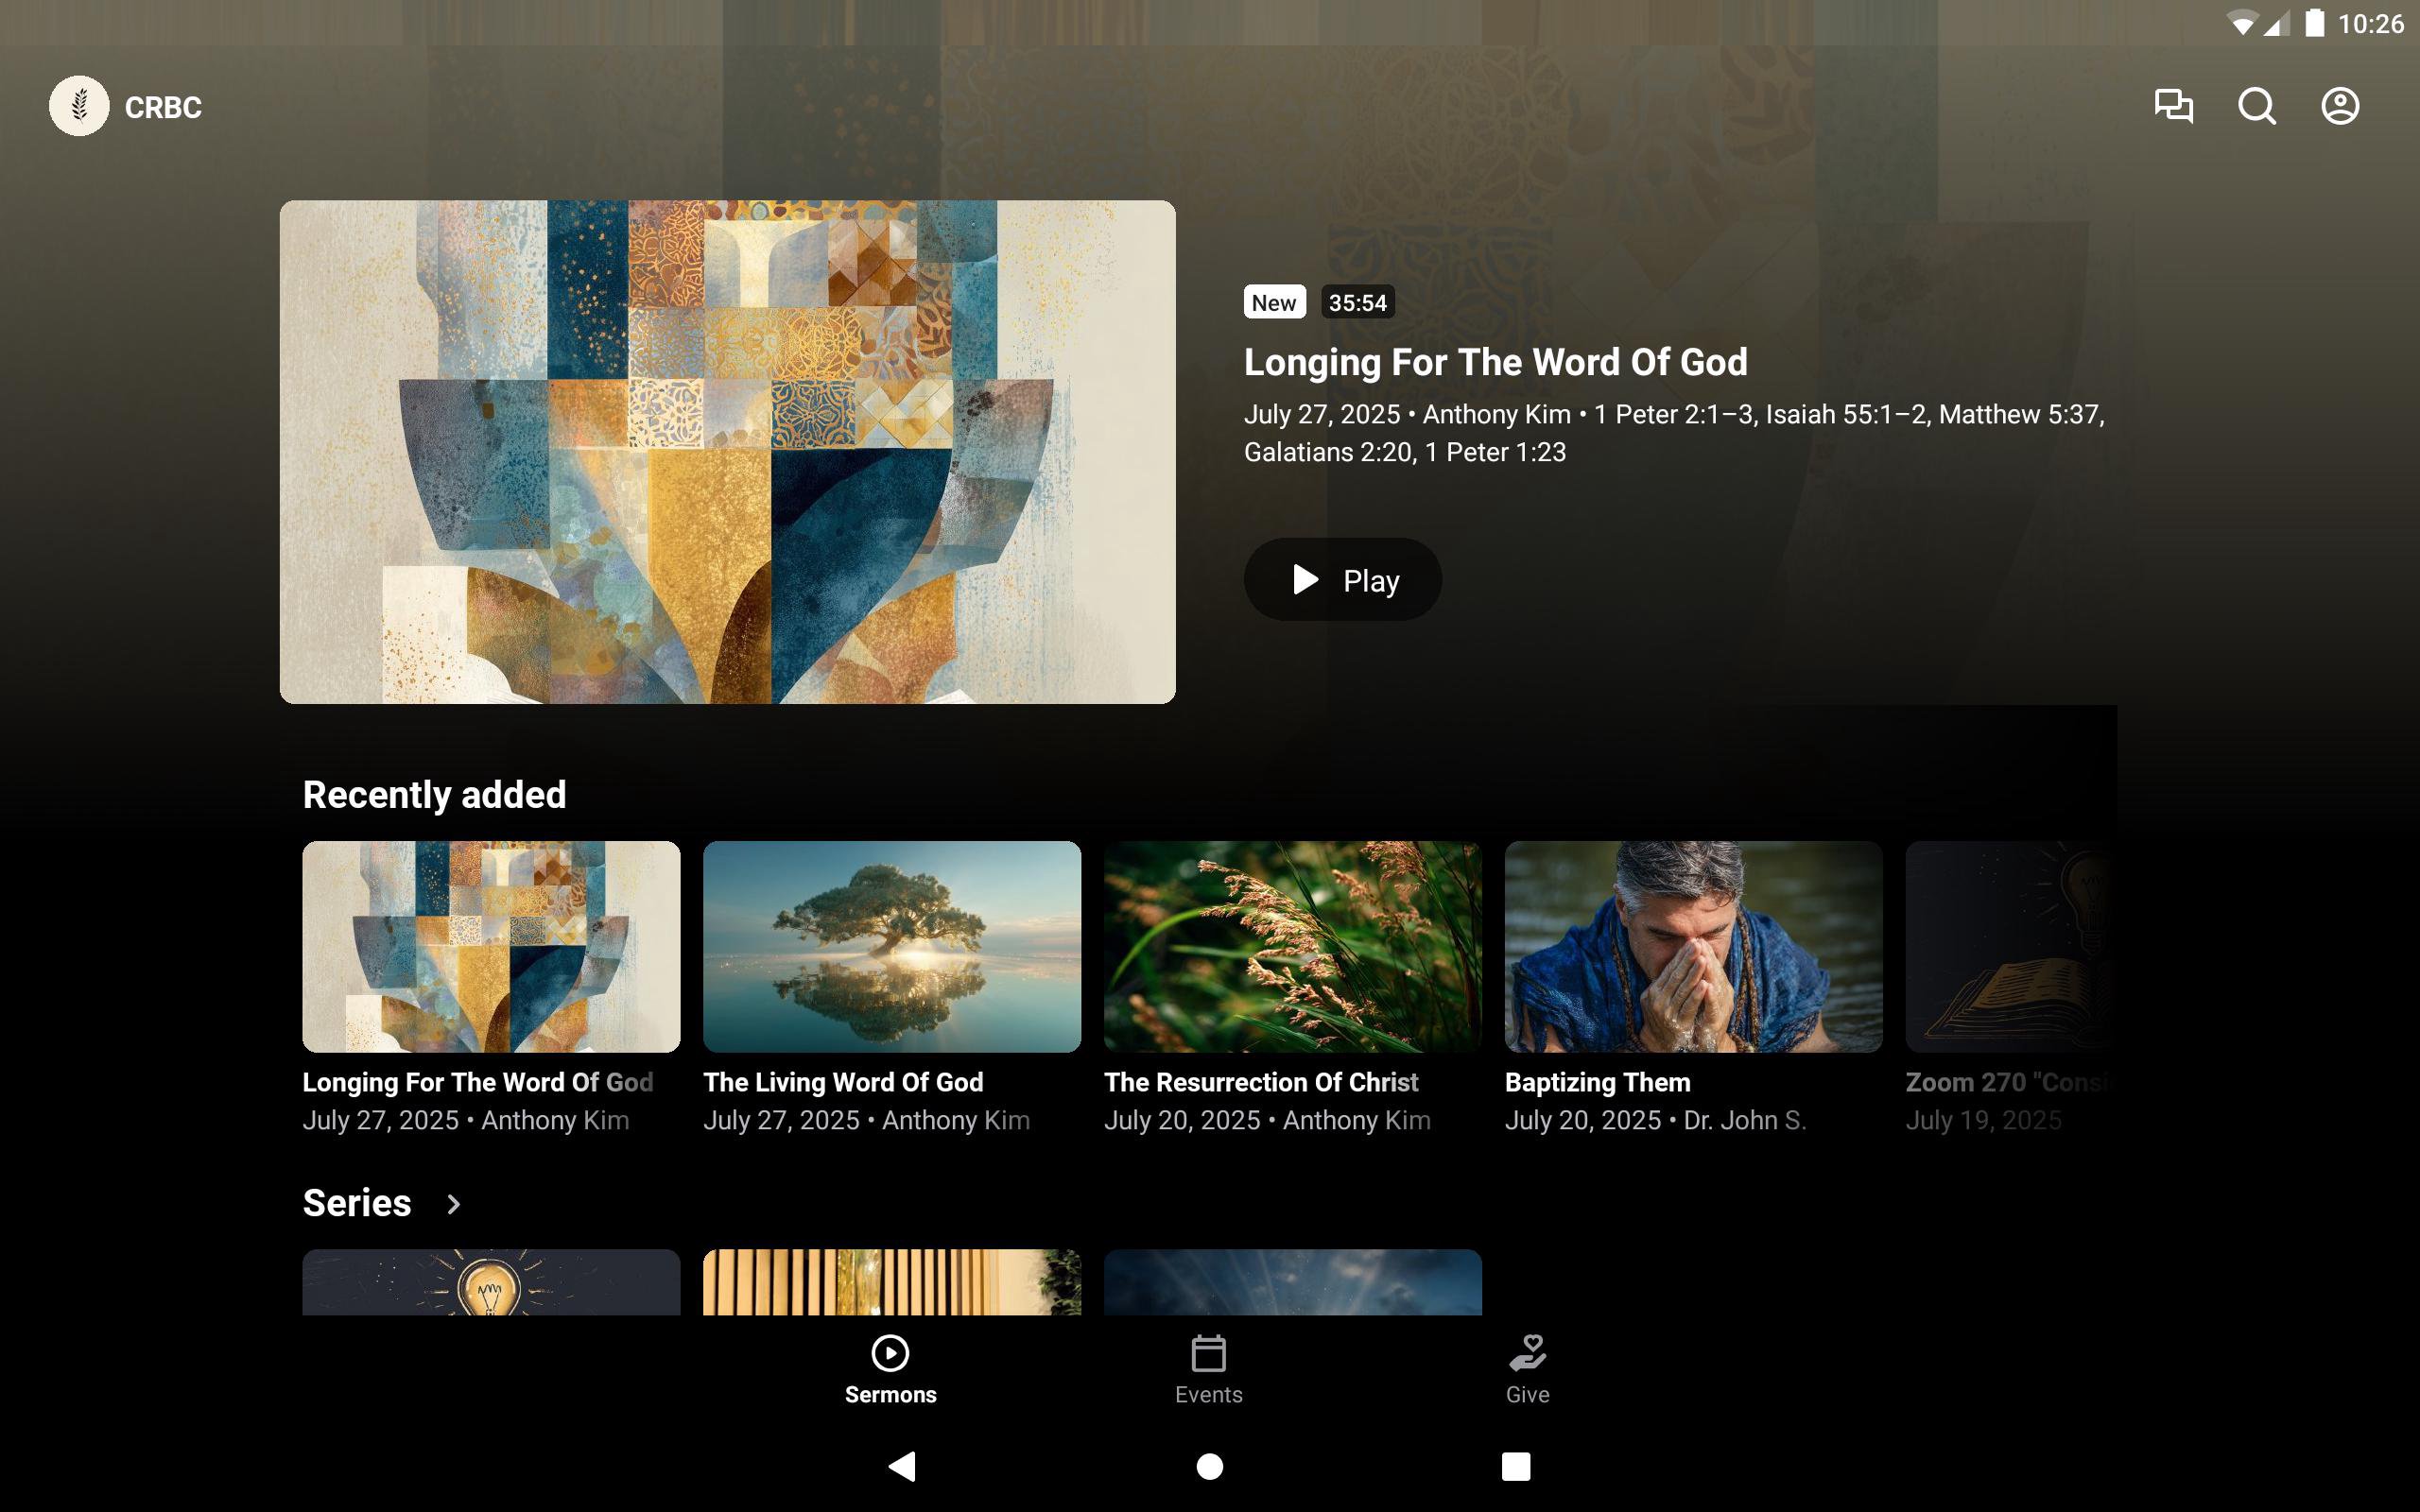Viewport: 2420px width, 1512px height.
Task: Click the featured Longing For The Word title
Action: click(x=1495, y=362)
